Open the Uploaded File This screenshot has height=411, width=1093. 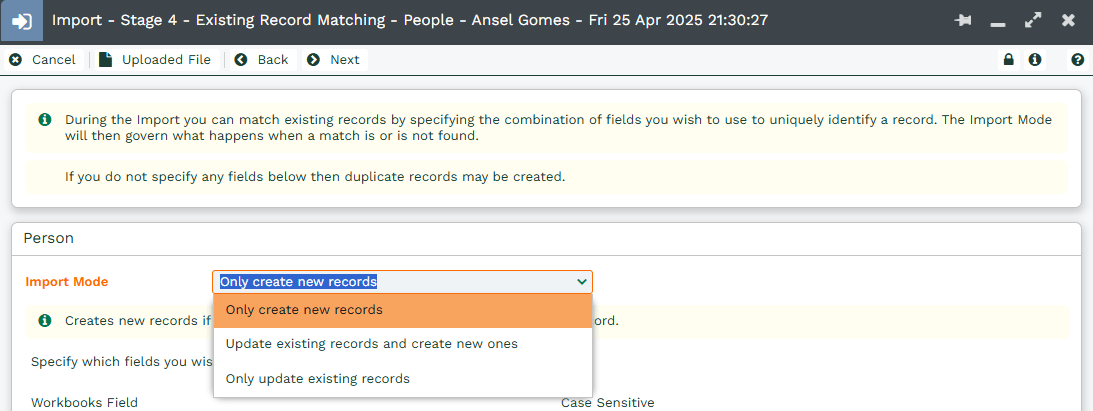pyautogui.click(x=155, y=60)
